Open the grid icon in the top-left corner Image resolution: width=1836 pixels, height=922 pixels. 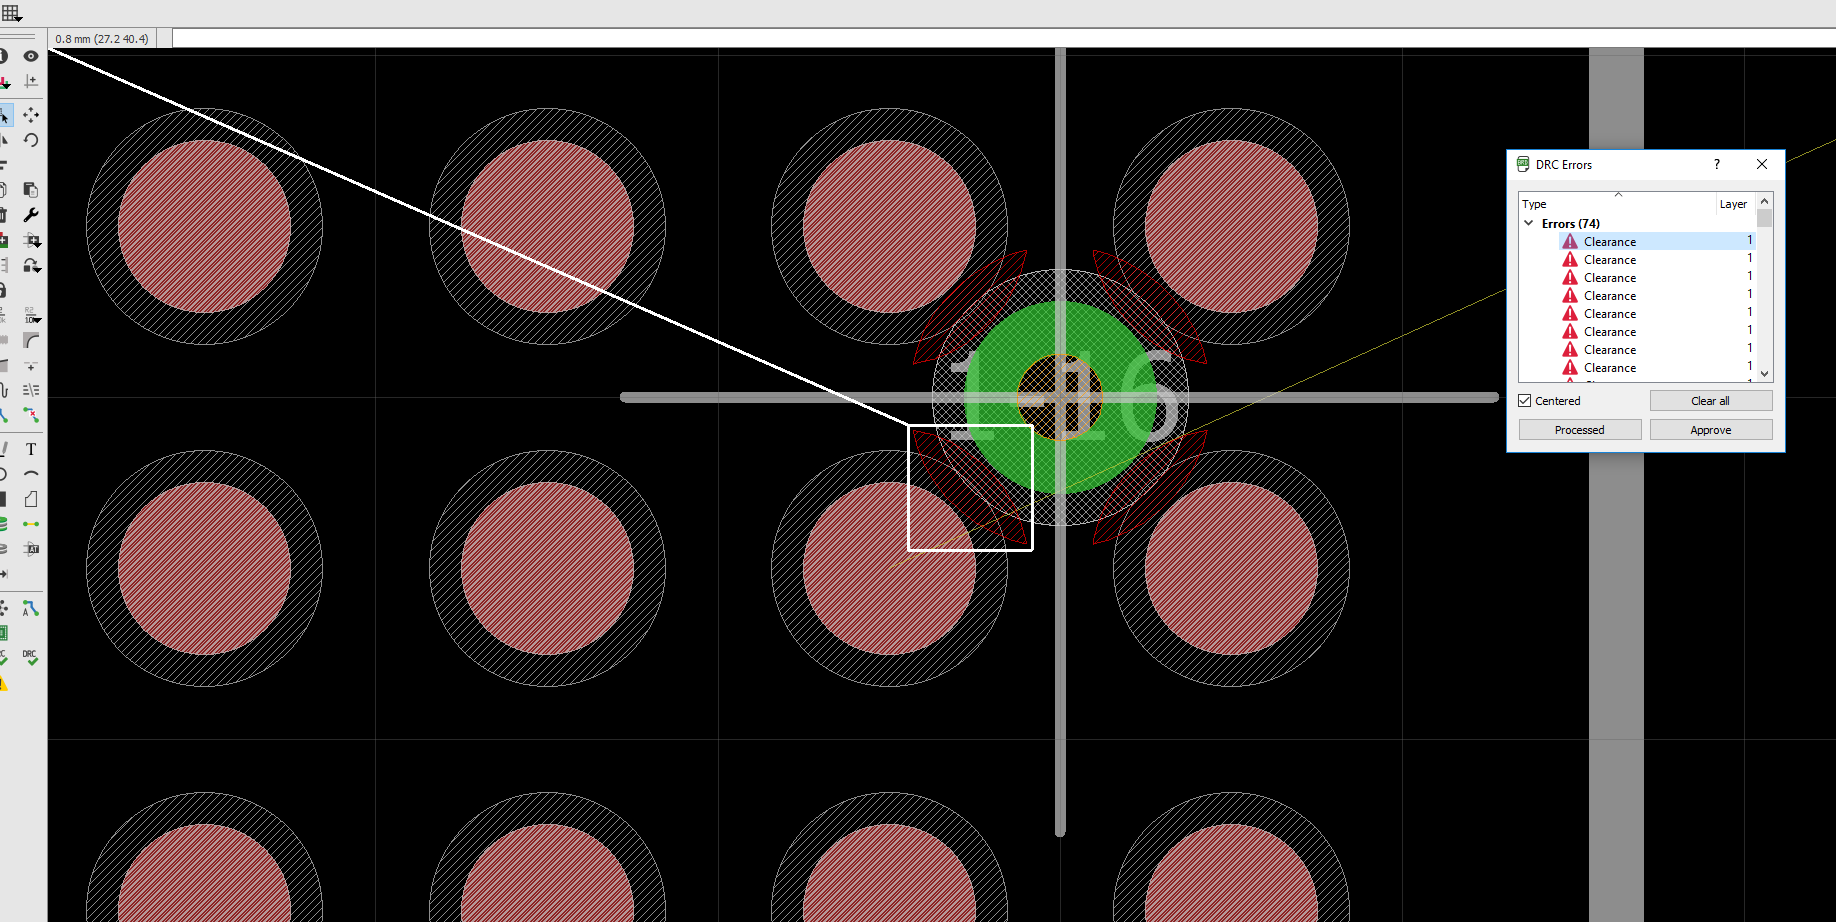click(10, 13)
